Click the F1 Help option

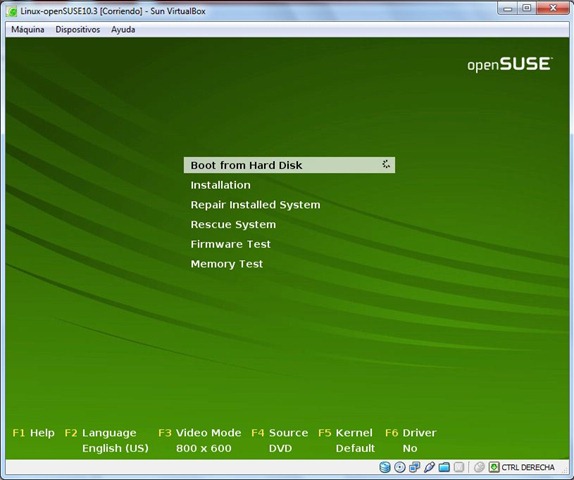click(33, 433)
